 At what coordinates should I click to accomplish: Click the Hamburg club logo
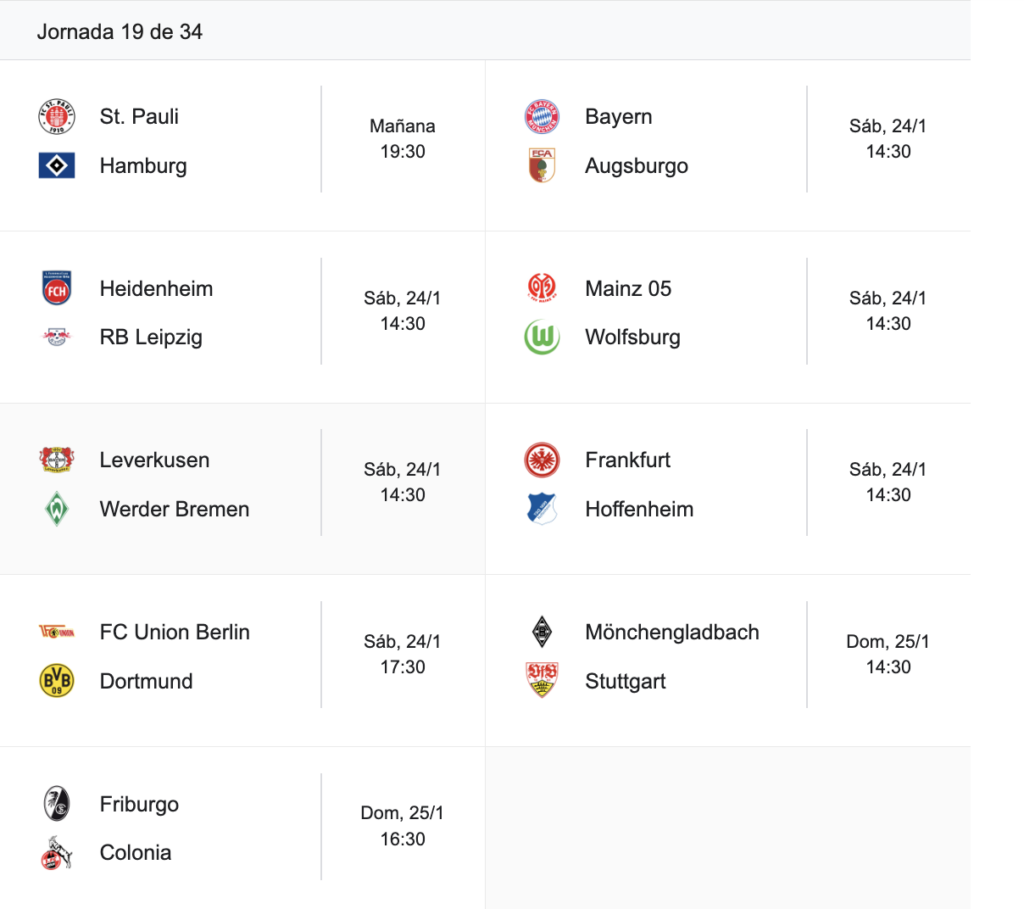pos(57,166)
